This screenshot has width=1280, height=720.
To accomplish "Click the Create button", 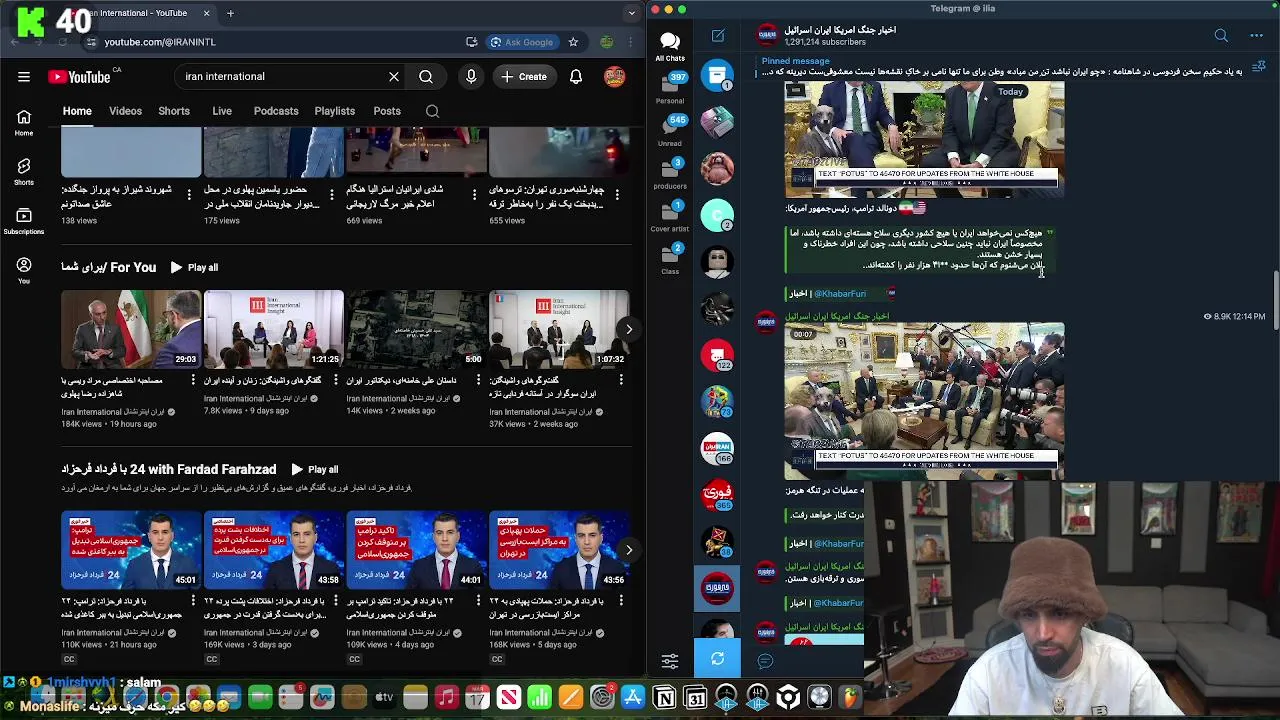I will tap(524, 76).
